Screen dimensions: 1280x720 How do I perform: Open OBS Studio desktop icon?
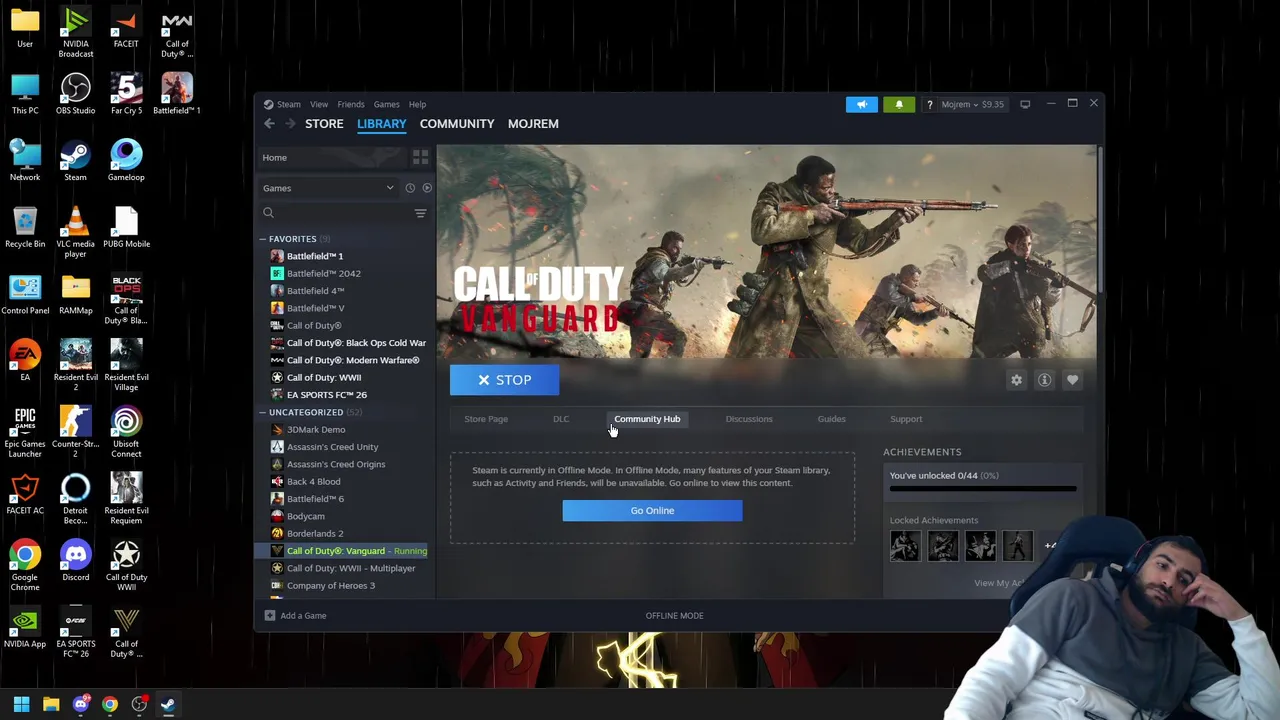(x=76, y=94)
